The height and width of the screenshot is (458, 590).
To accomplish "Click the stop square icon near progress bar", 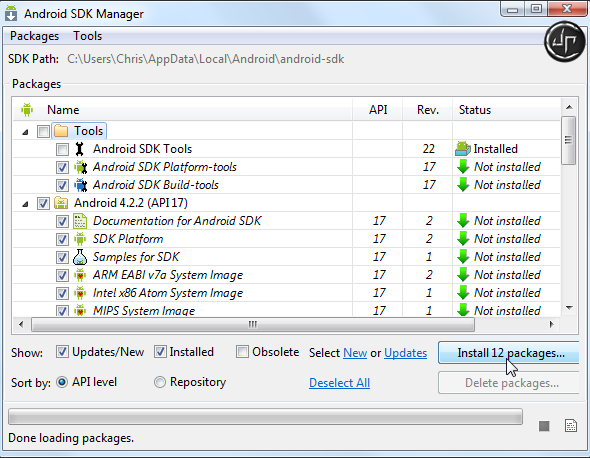I will click(544, 426).
